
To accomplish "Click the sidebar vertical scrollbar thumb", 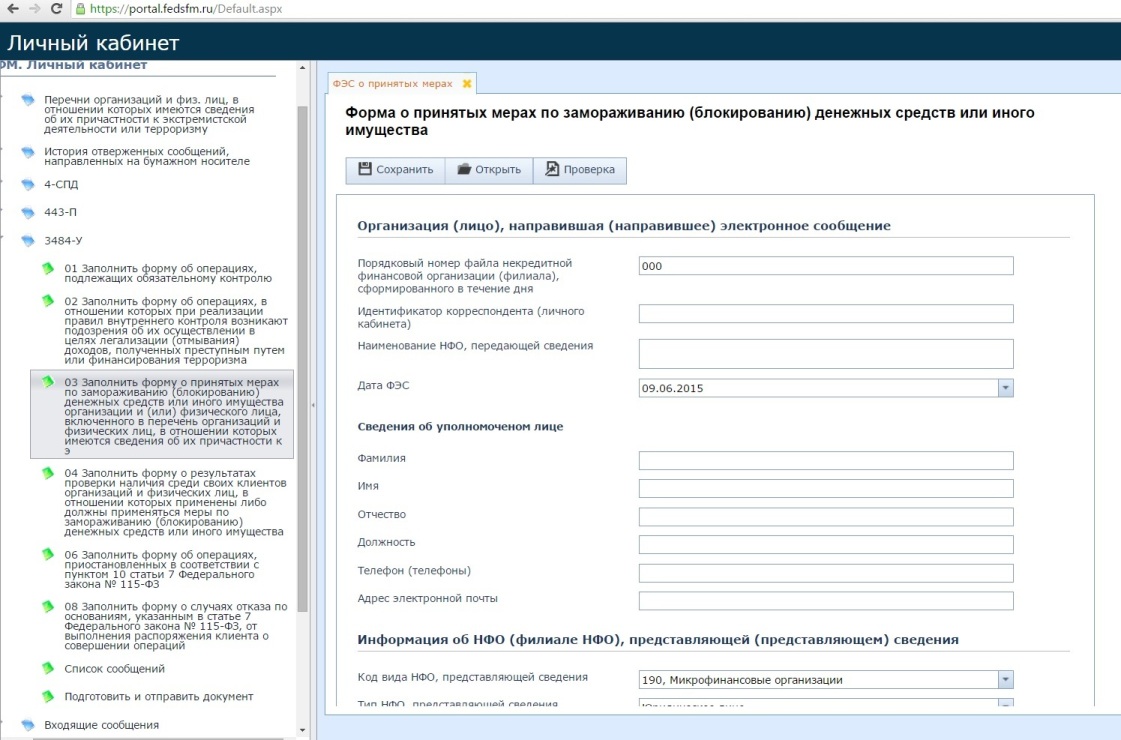I will coord(302,359).
